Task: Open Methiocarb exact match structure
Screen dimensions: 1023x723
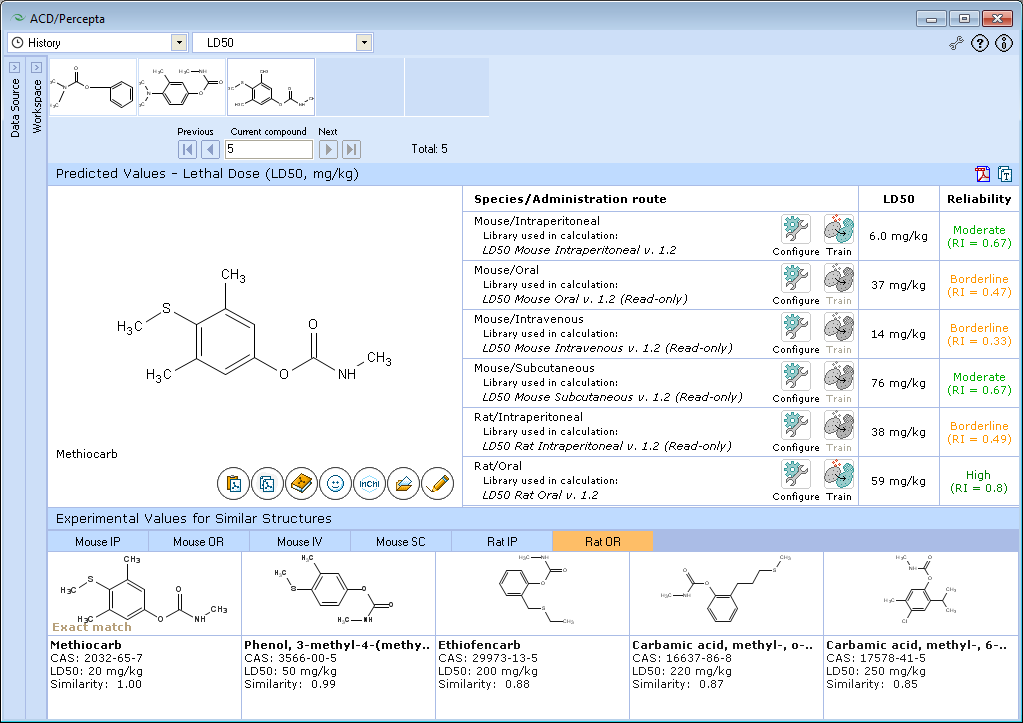Action: tap(144, 594)
